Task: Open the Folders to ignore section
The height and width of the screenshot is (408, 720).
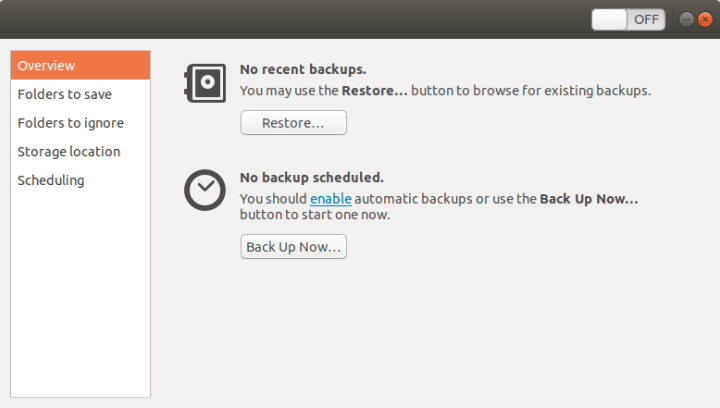Action: 80,123
